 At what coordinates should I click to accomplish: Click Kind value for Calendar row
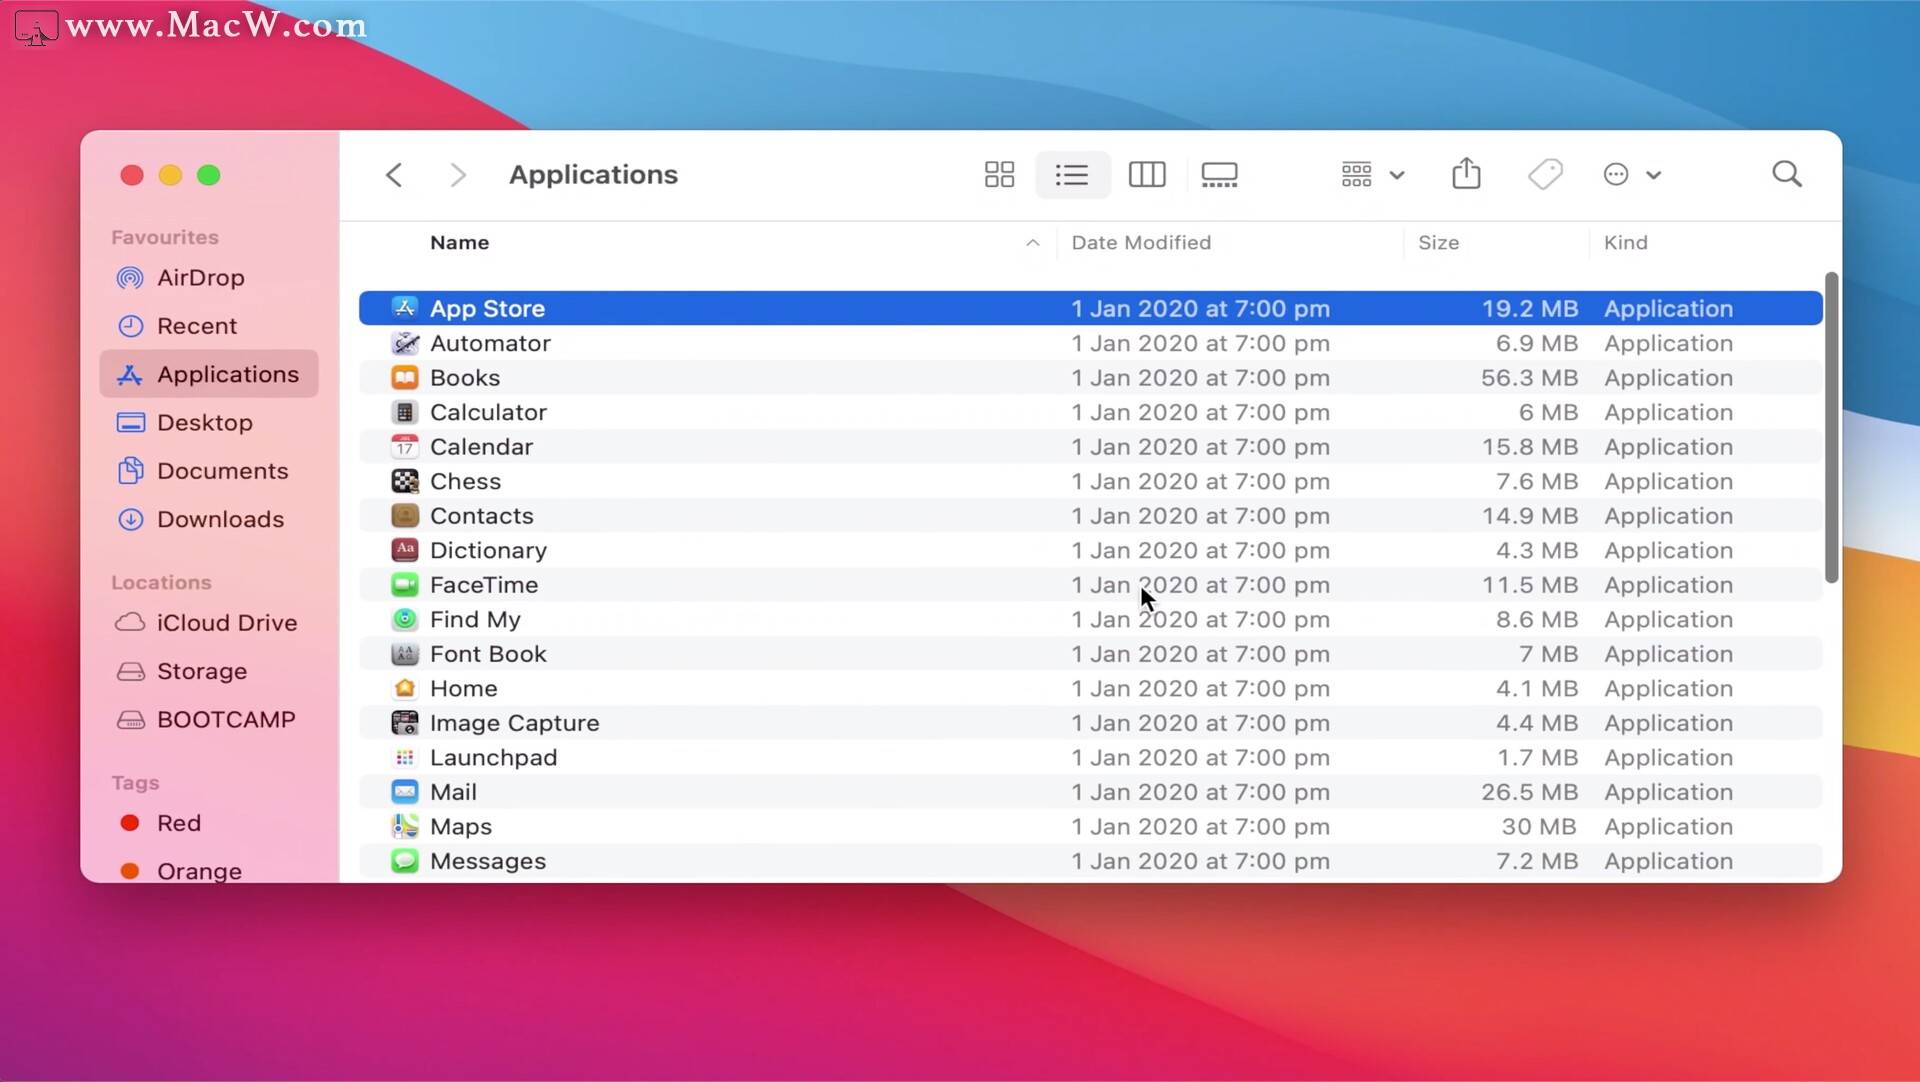(1668, 447)
